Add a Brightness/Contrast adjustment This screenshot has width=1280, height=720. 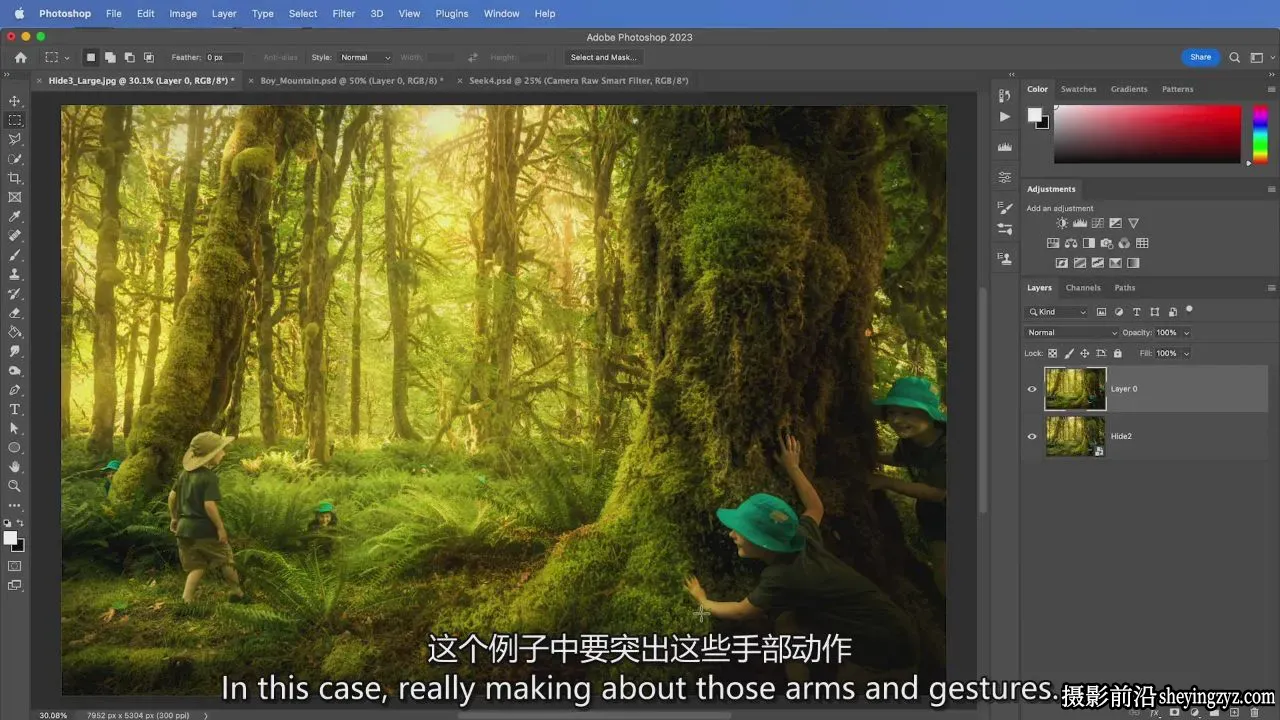[1062, 223]
